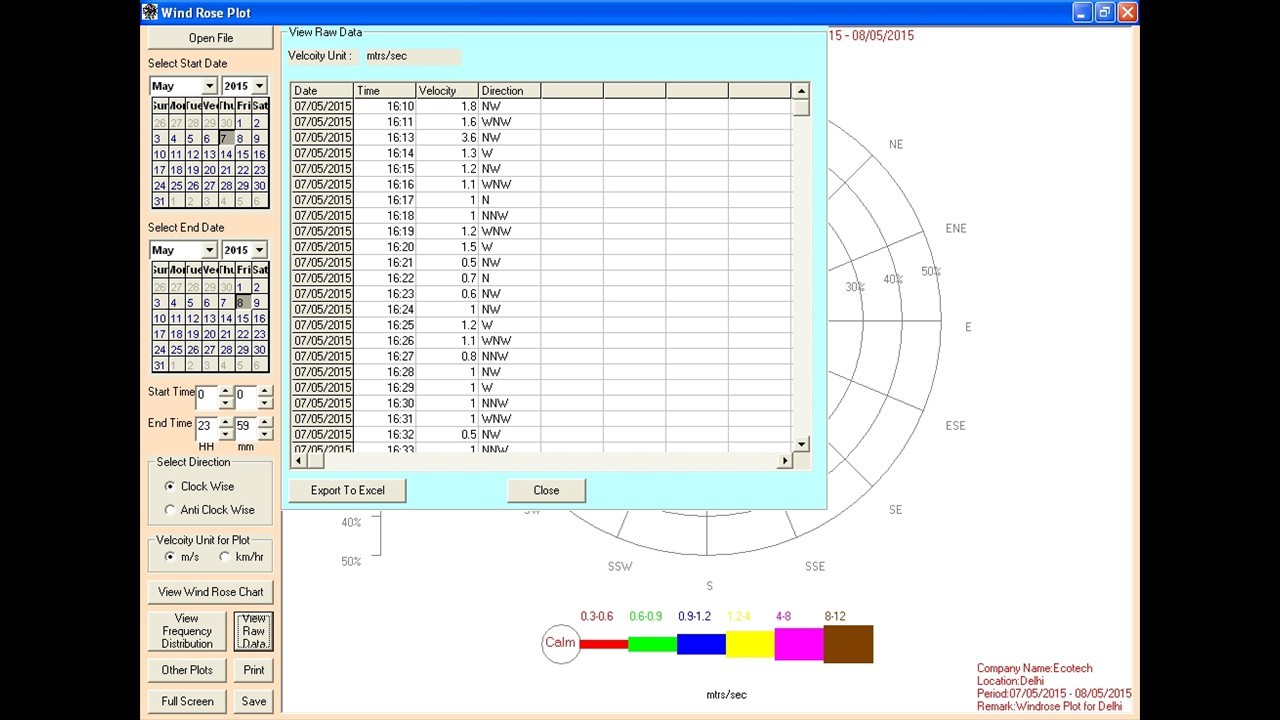This screenshot has height=720, width=1280.
Task: Click the Velocity Unit mtrs/sec field
Action: [x=411, y=56]
